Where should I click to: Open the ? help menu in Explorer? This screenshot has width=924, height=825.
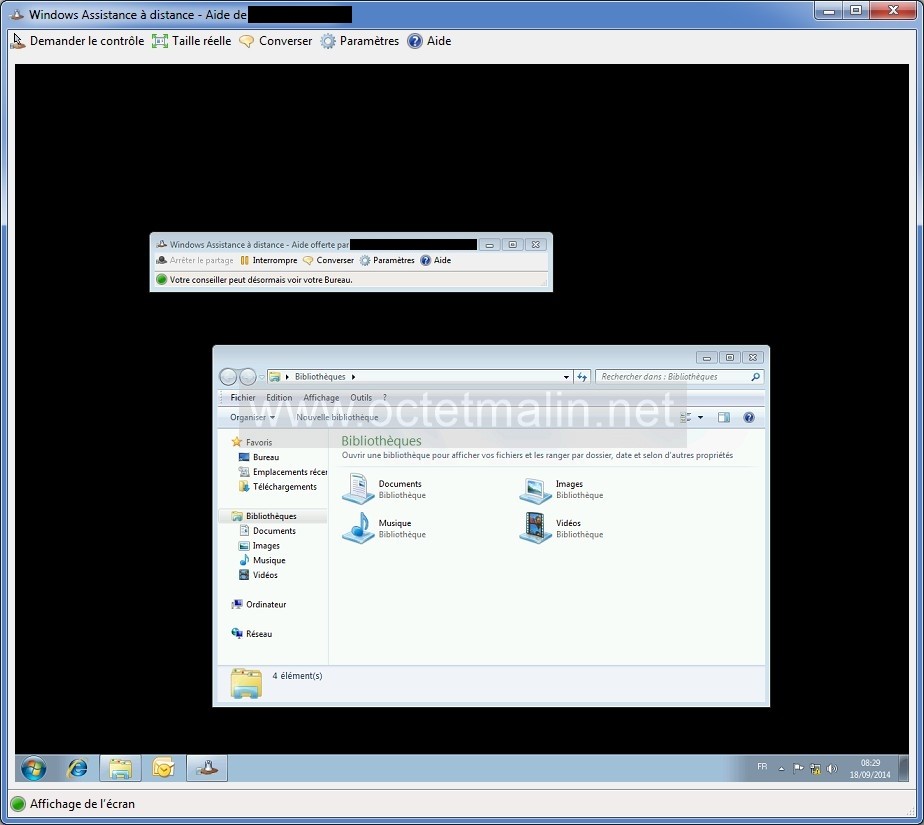tap(385, 397)
